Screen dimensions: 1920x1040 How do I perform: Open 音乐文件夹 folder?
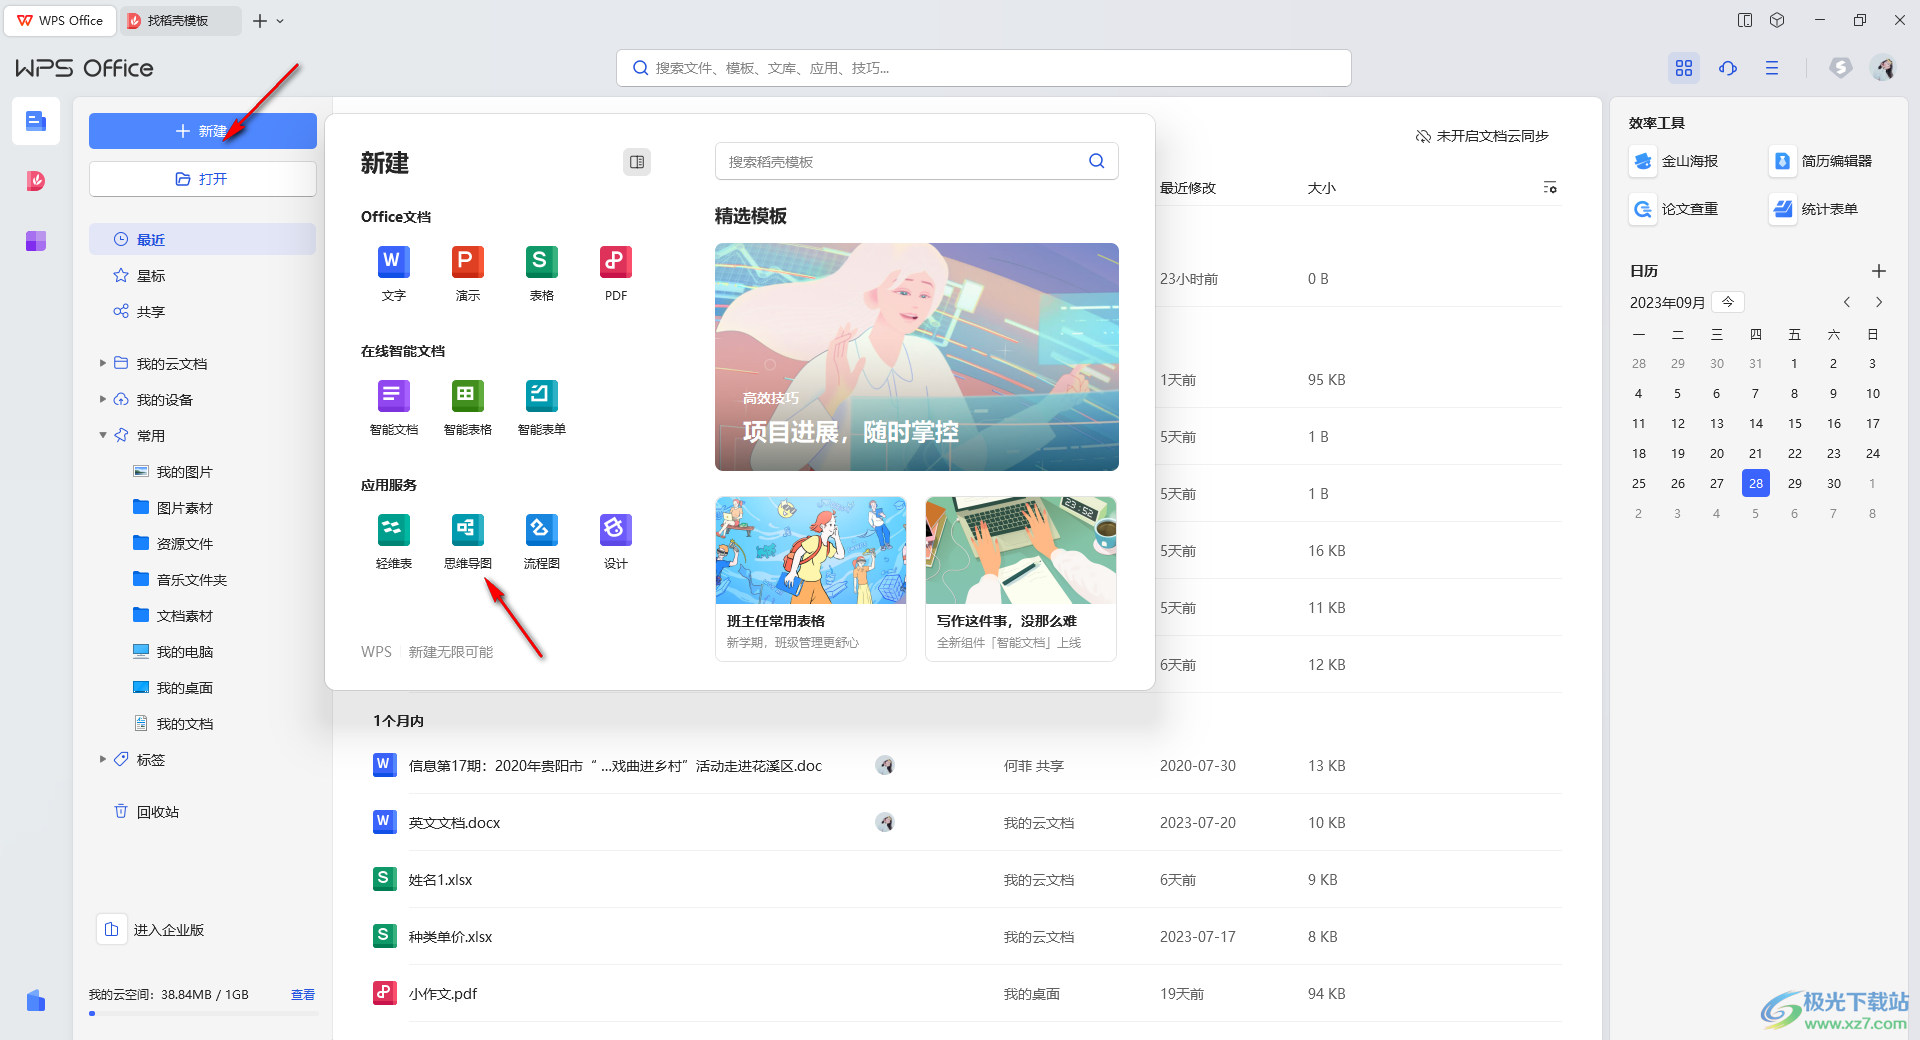181,579
